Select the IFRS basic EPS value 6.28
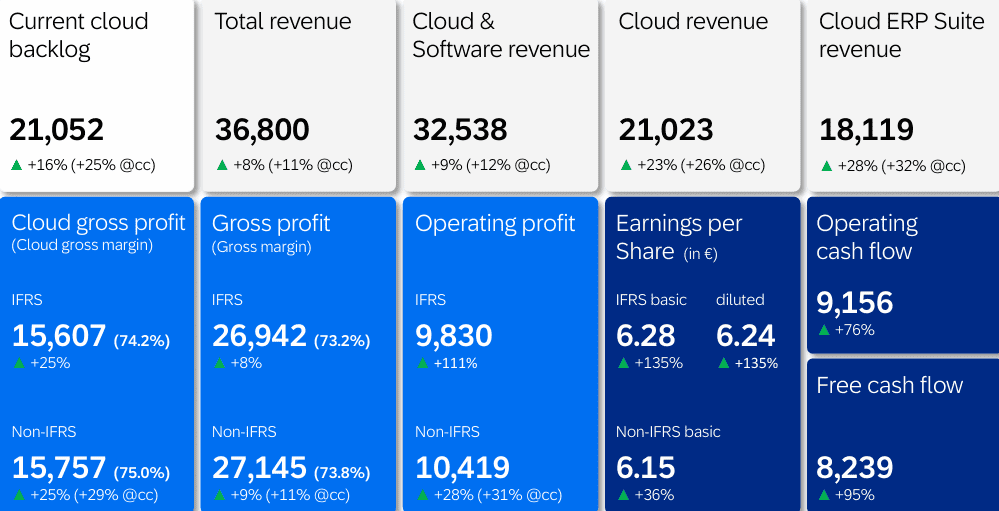This screenshot has height=511, width=999. (646, 336)
